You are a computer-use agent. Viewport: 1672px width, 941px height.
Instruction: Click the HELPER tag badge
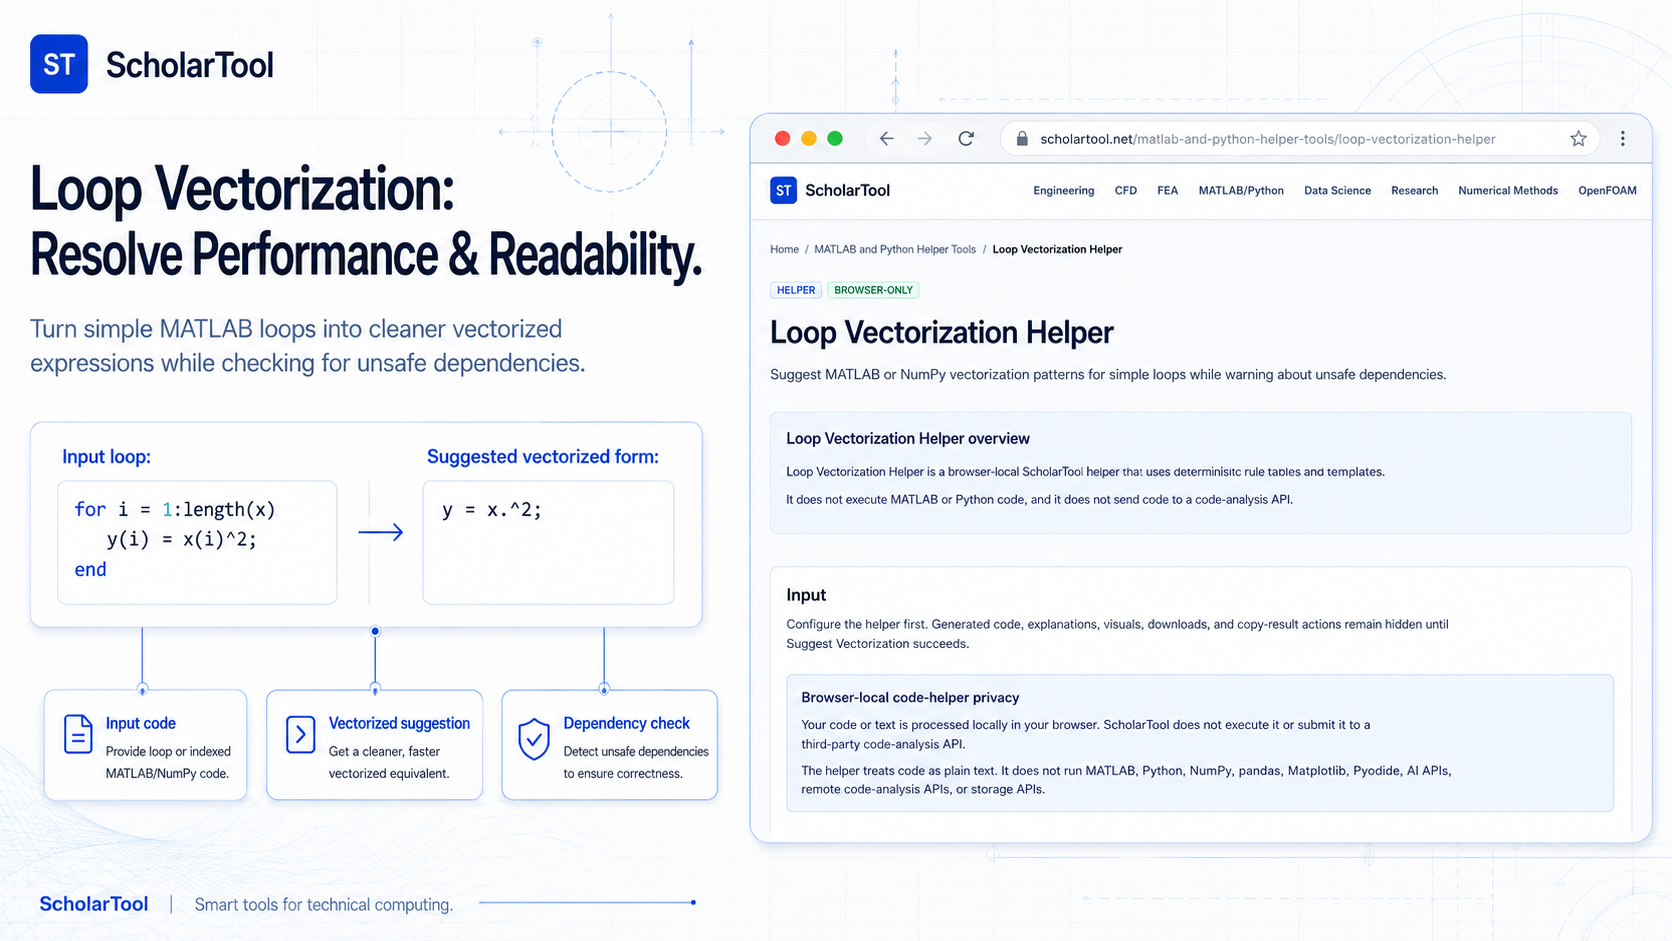point(796,290)
